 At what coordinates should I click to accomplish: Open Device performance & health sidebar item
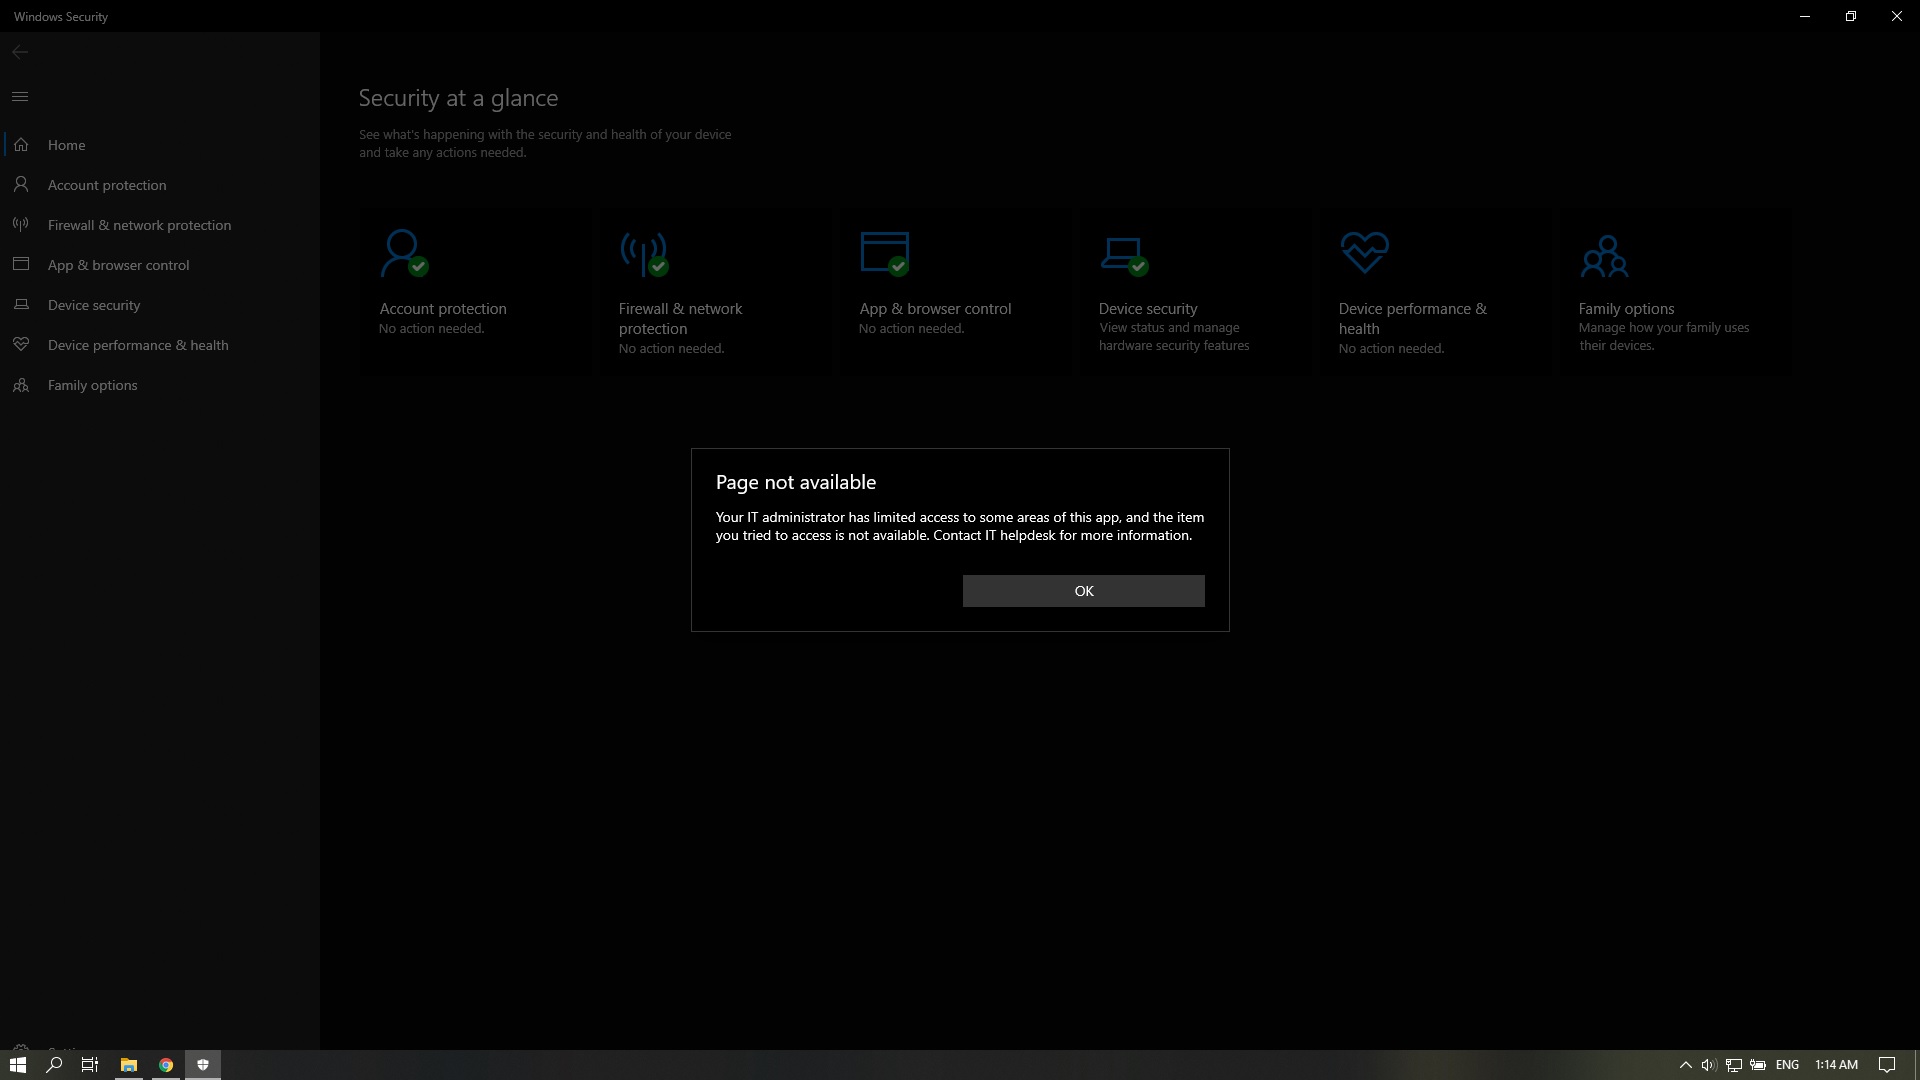[x=160, y=345]
